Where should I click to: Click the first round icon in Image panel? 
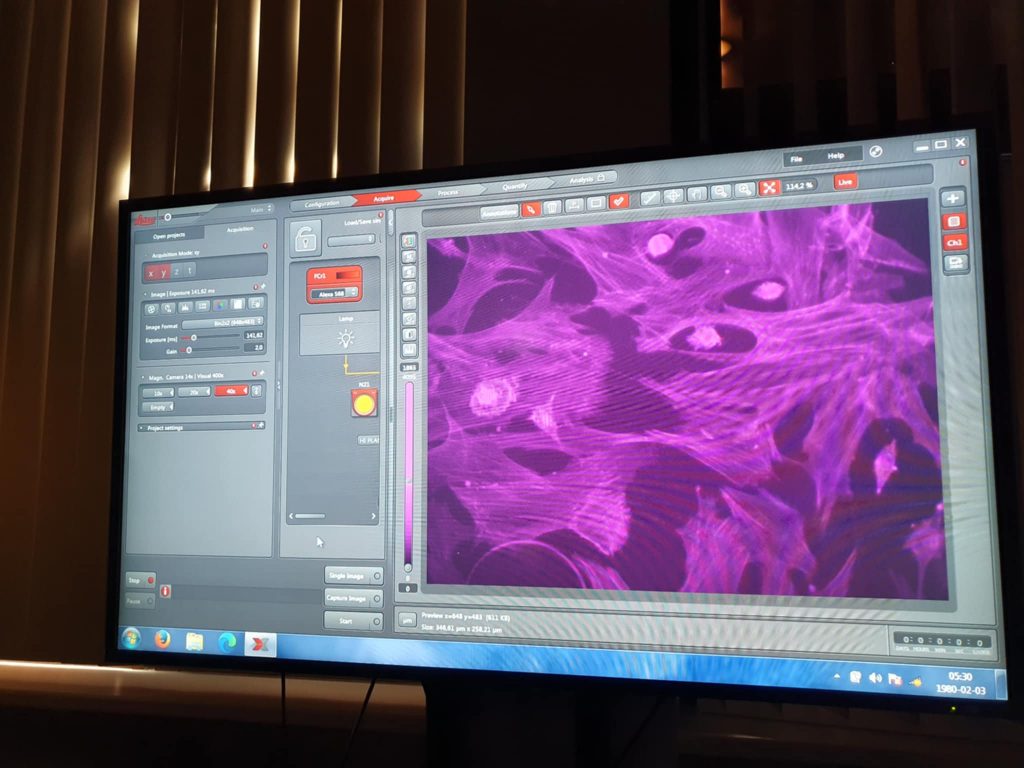tap(152, 308)
